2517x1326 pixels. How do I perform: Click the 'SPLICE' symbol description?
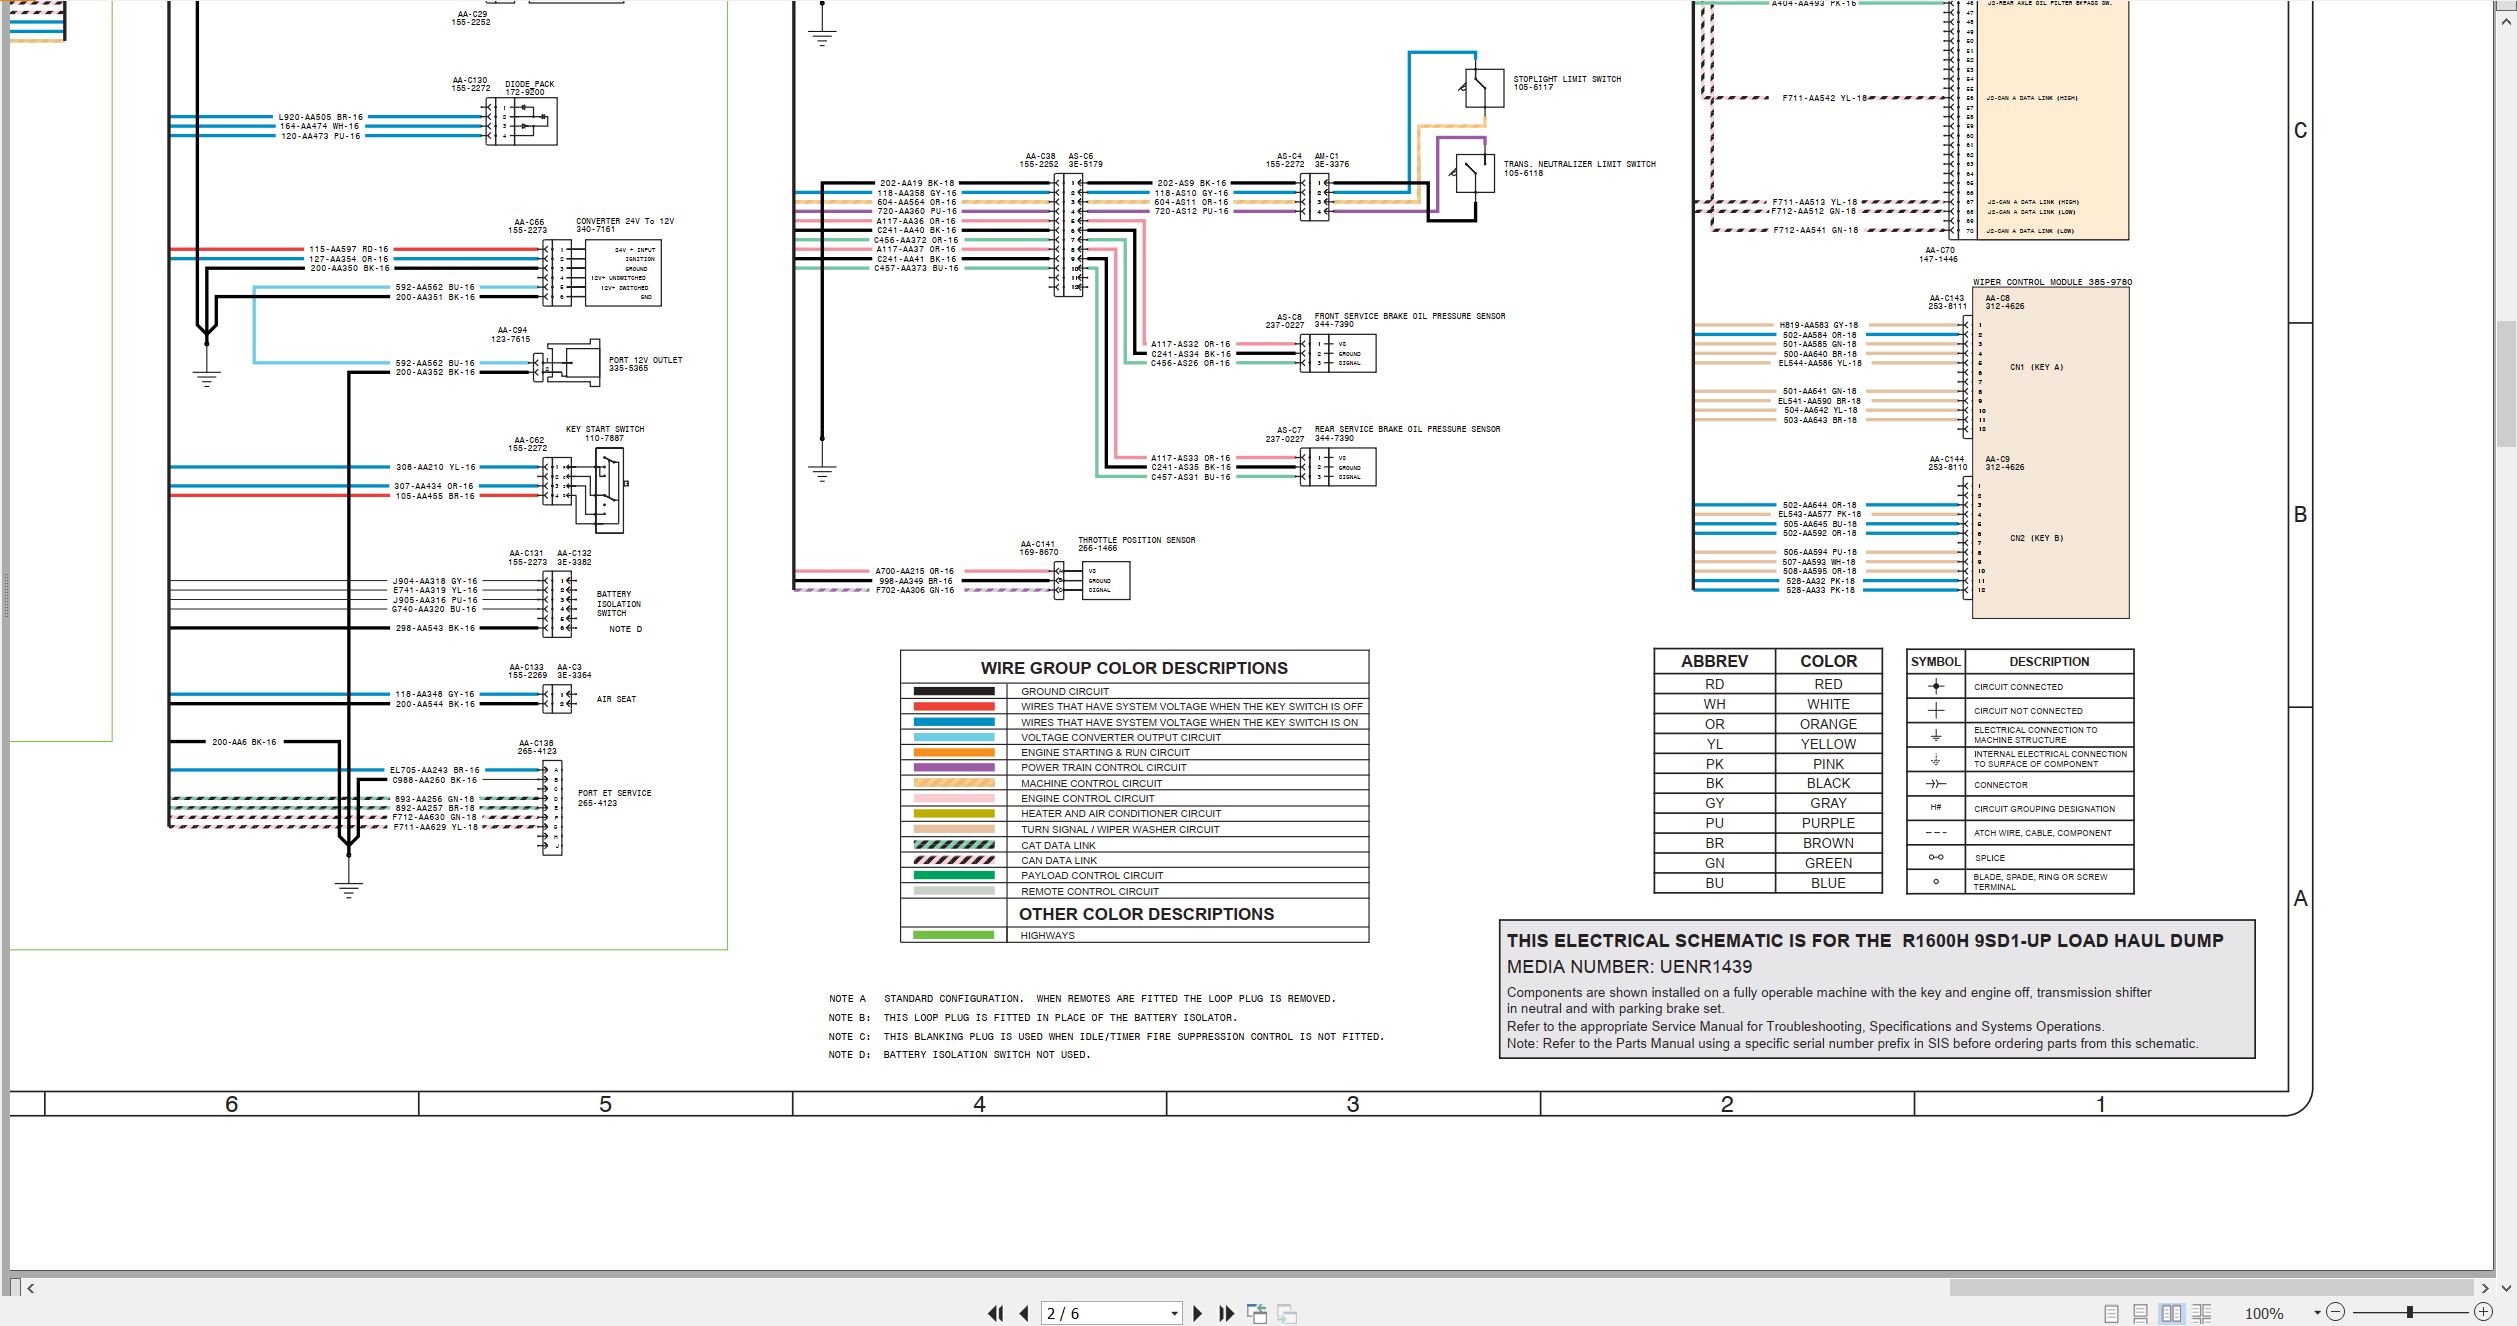1989,858
